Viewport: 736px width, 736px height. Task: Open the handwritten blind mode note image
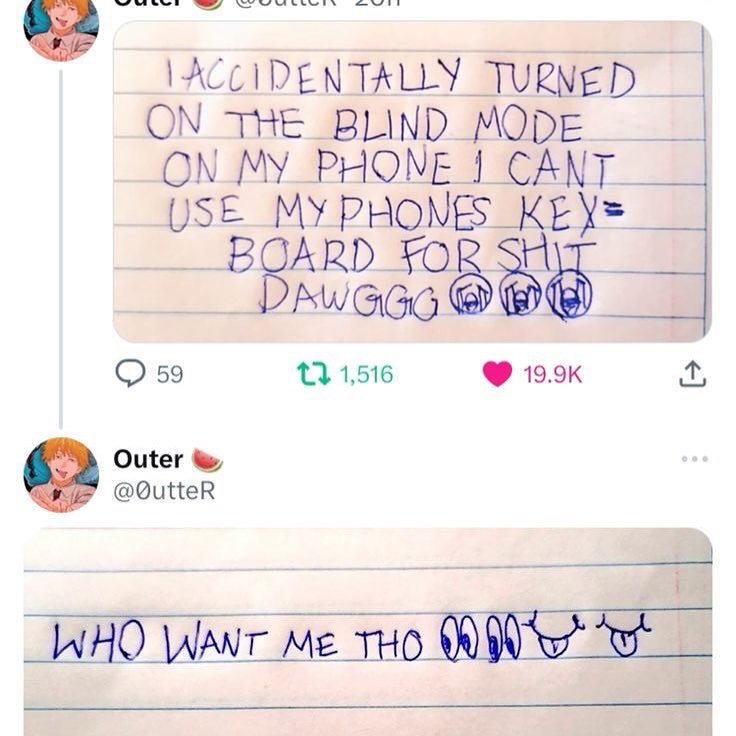coord(412,182)
